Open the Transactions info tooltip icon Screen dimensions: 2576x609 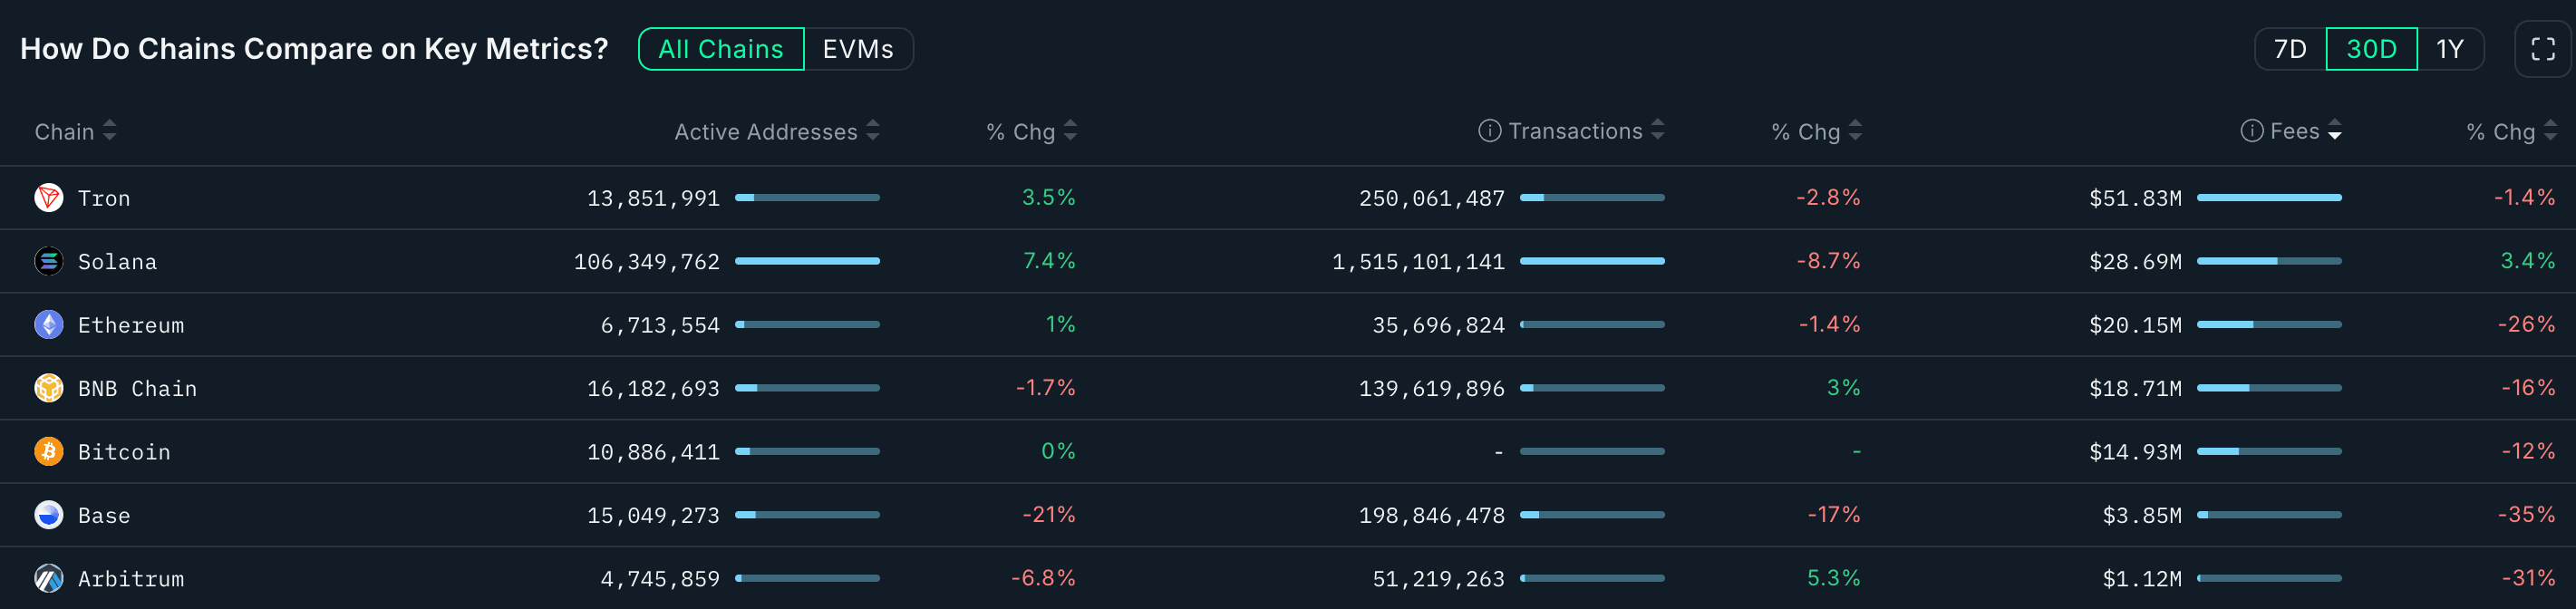(x=1489, y=131)
